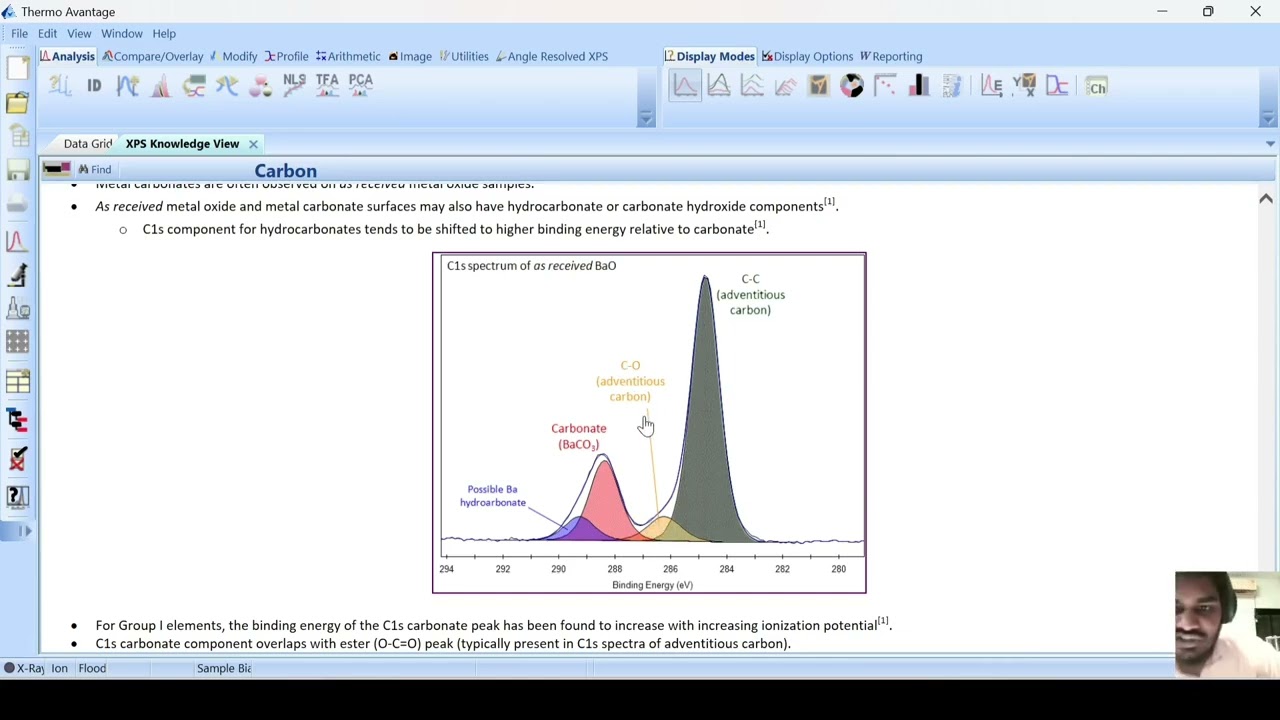1280x720 pixels.
Task: Click the color wheel map display icon
Action: click(852, 86)
